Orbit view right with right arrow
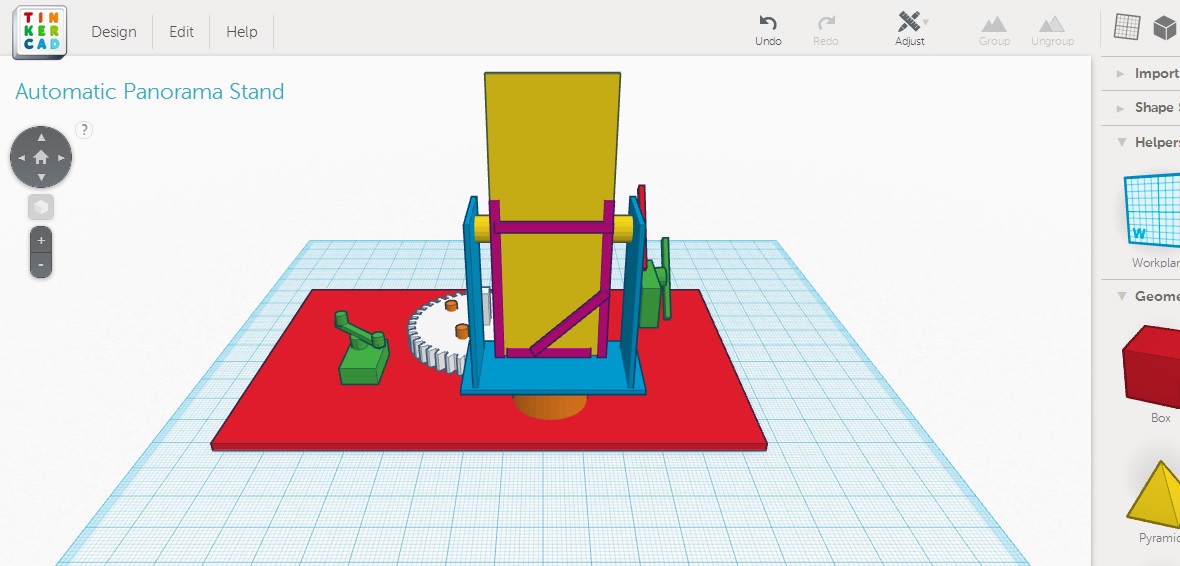 61,157
